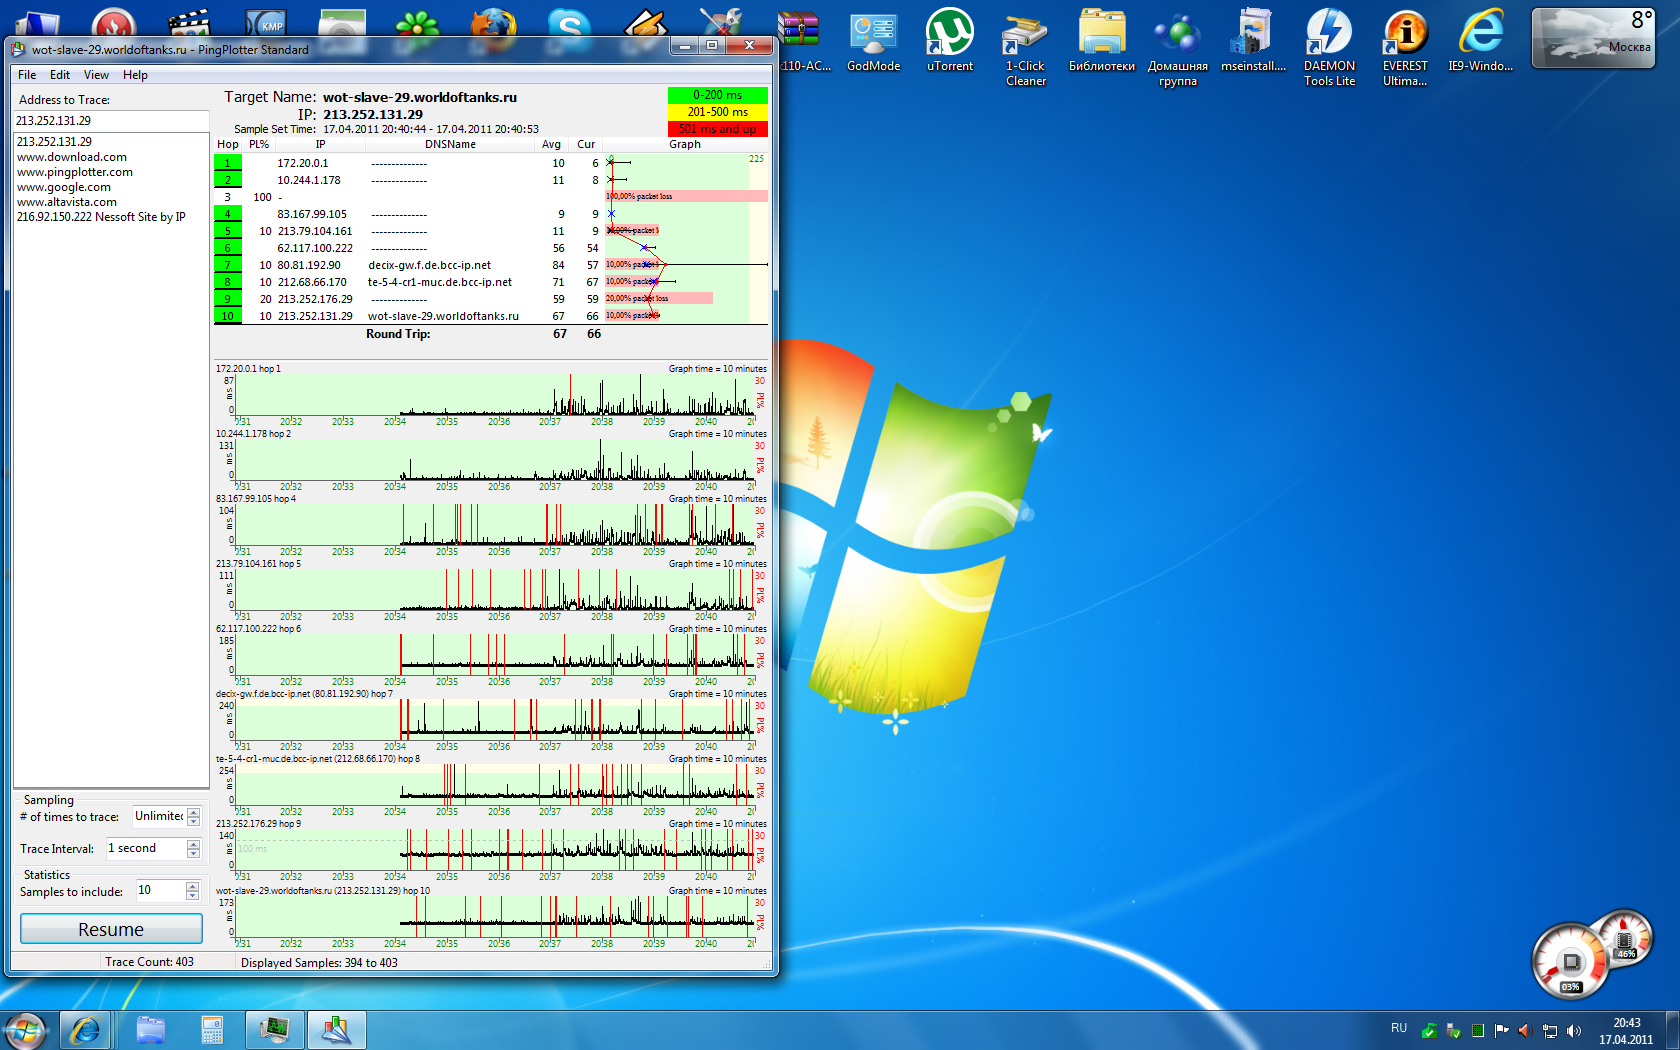1680x1050 pixels.
Task: Click the green 0-200 ms legend swatch
Action: (718, 95)
